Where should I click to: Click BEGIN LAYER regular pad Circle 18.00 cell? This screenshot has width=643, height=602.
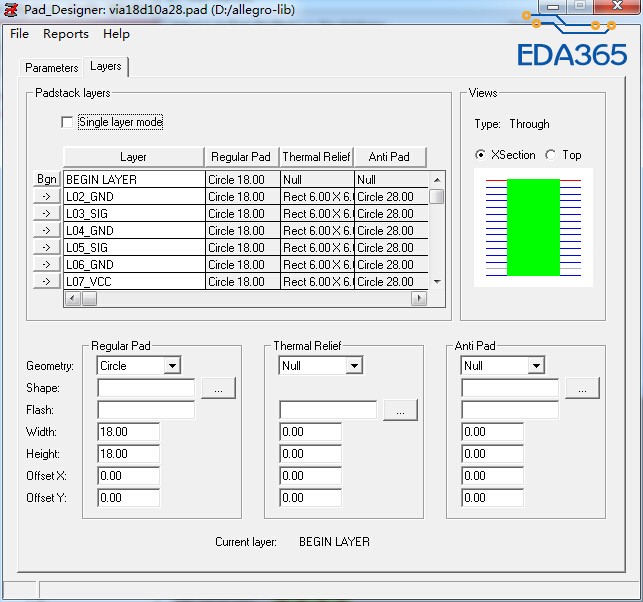tap(242, 180)
